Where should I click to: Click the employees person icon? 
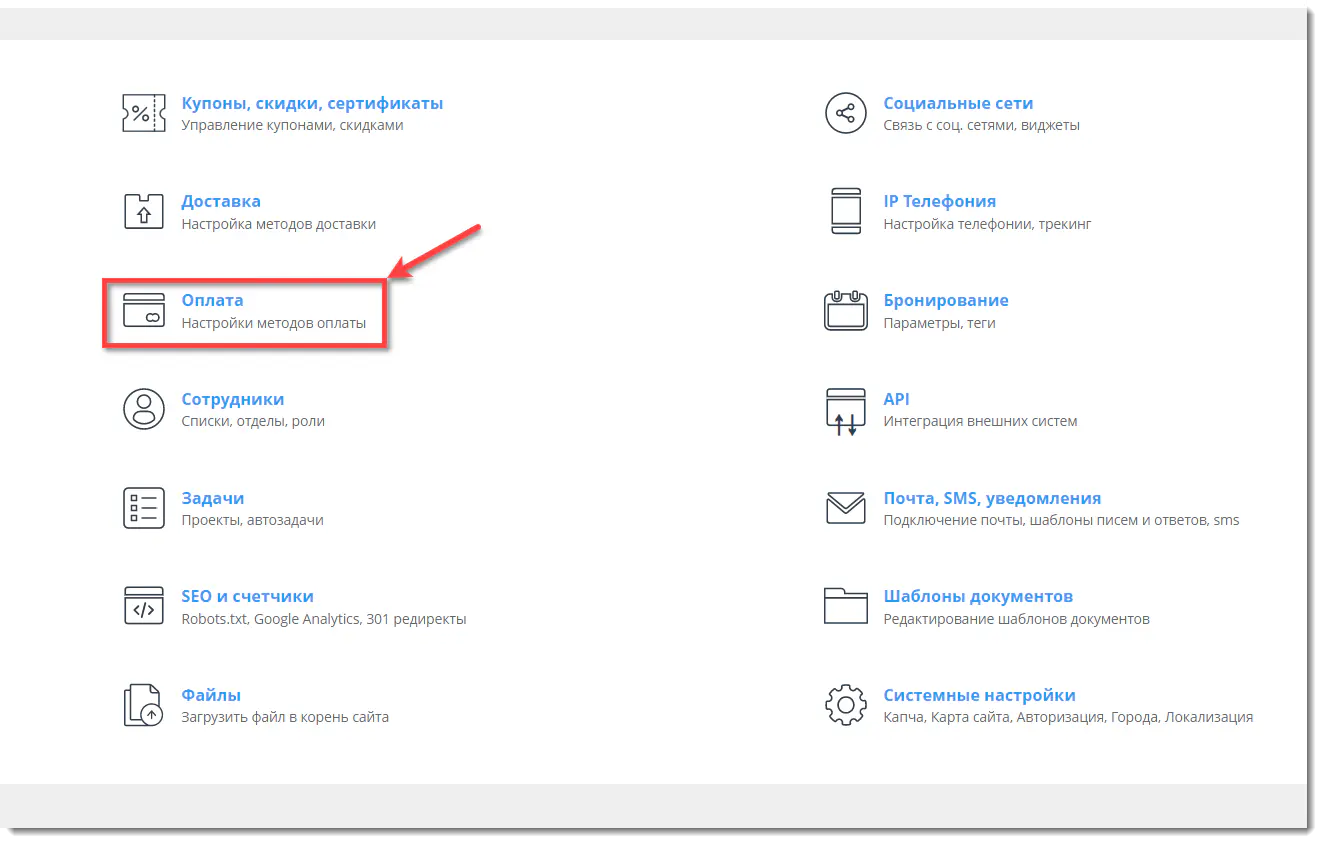pyautogui.click(x=143, y=409)
